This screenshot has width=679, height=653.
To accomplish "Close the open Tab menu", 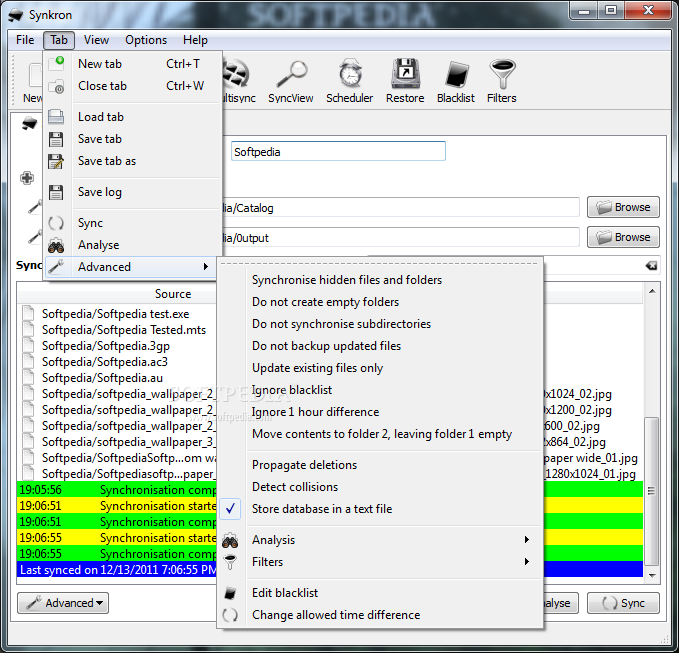I will click(59, 40).
